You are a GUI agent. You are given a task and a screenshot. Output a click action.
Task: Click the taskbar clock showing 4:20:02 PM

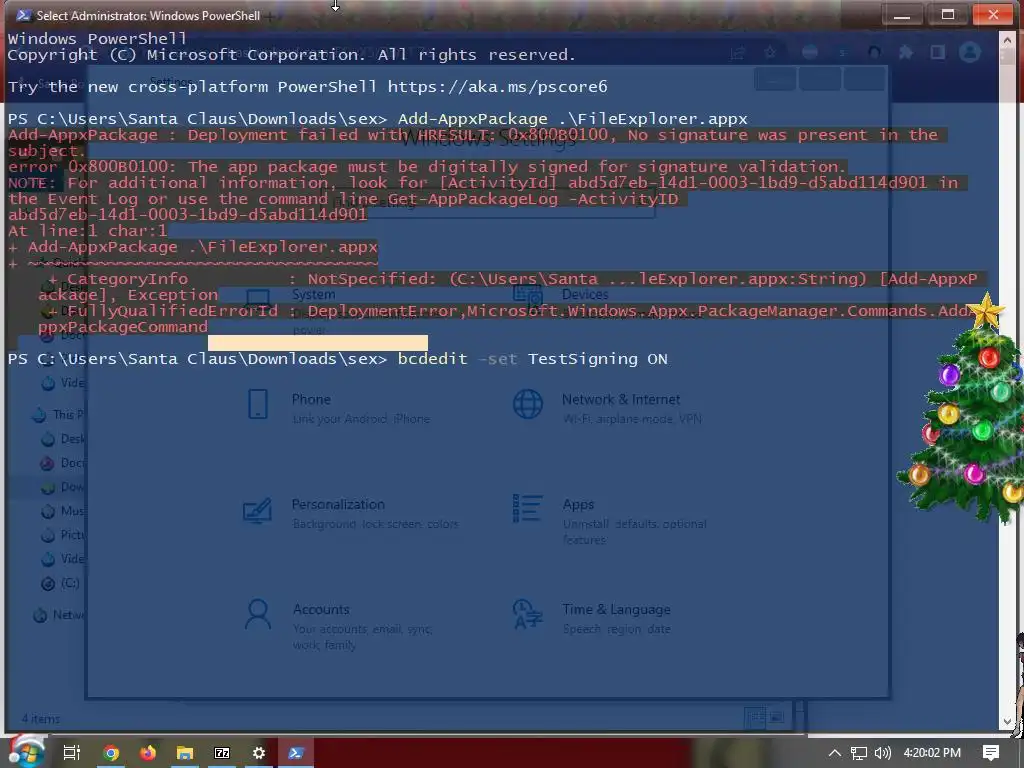pos(932,753)
